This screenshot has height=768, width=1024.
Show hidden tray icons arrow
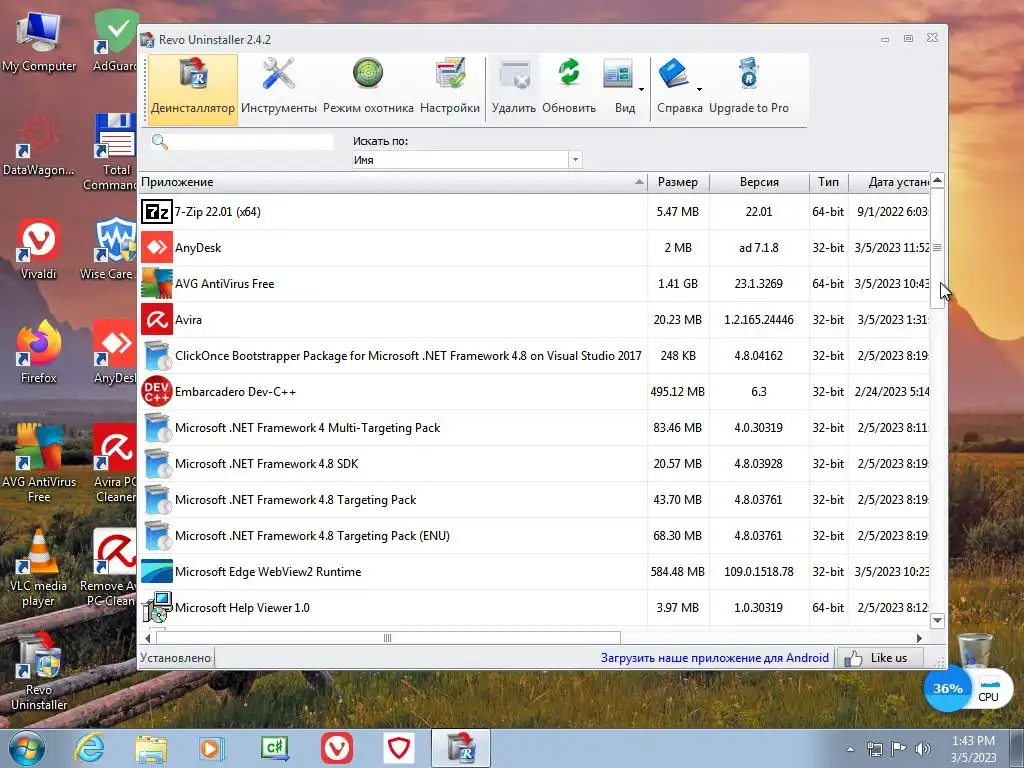[850, 750]
